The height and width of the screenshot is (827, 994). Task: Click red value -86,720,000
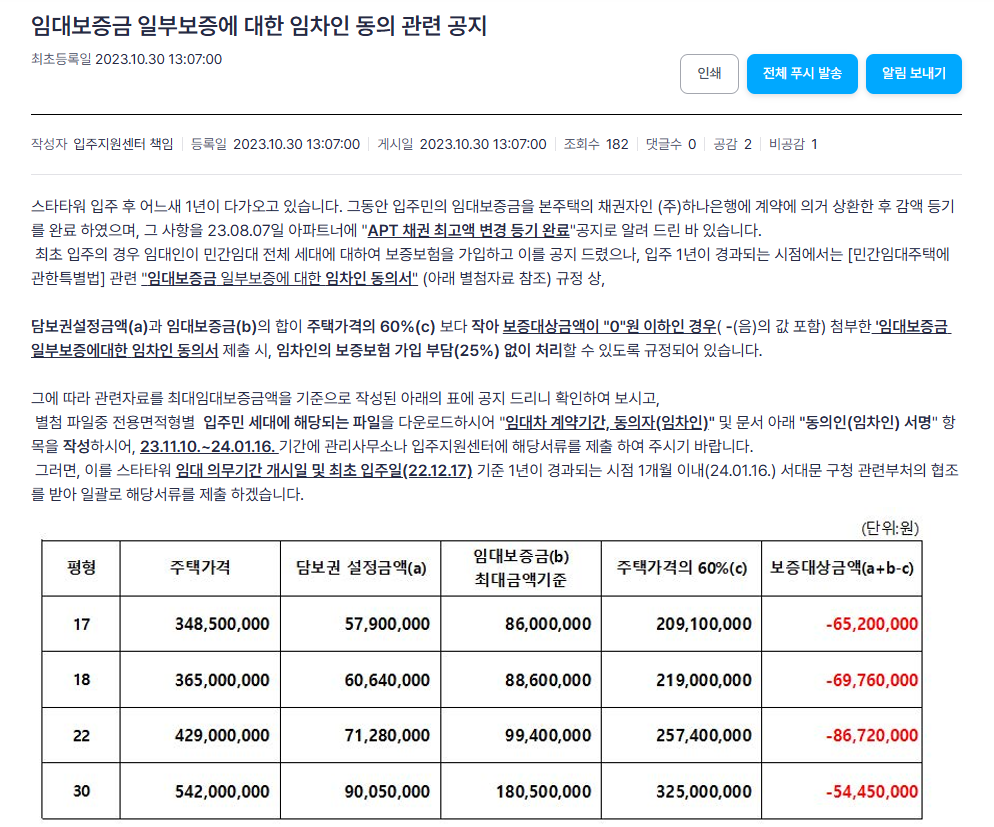pyautogui.click(x=872, y=736)
